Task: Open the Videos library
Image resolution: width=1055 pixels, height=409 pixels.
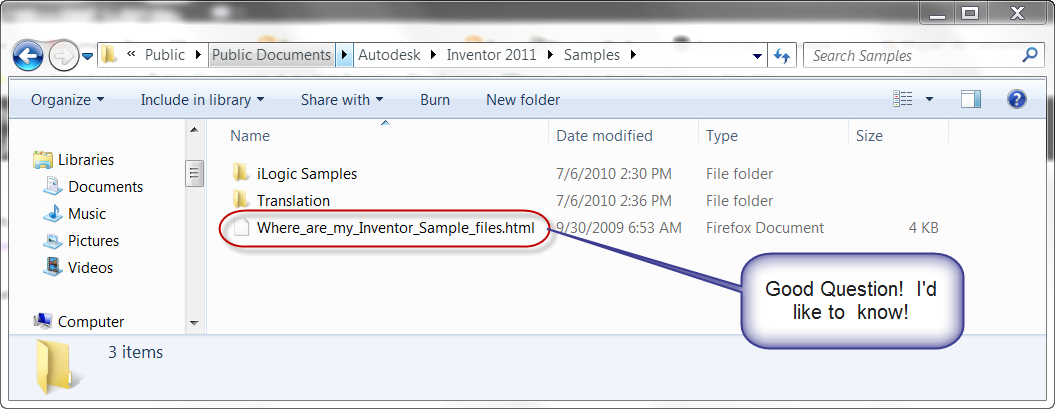Action: (90, 268)
